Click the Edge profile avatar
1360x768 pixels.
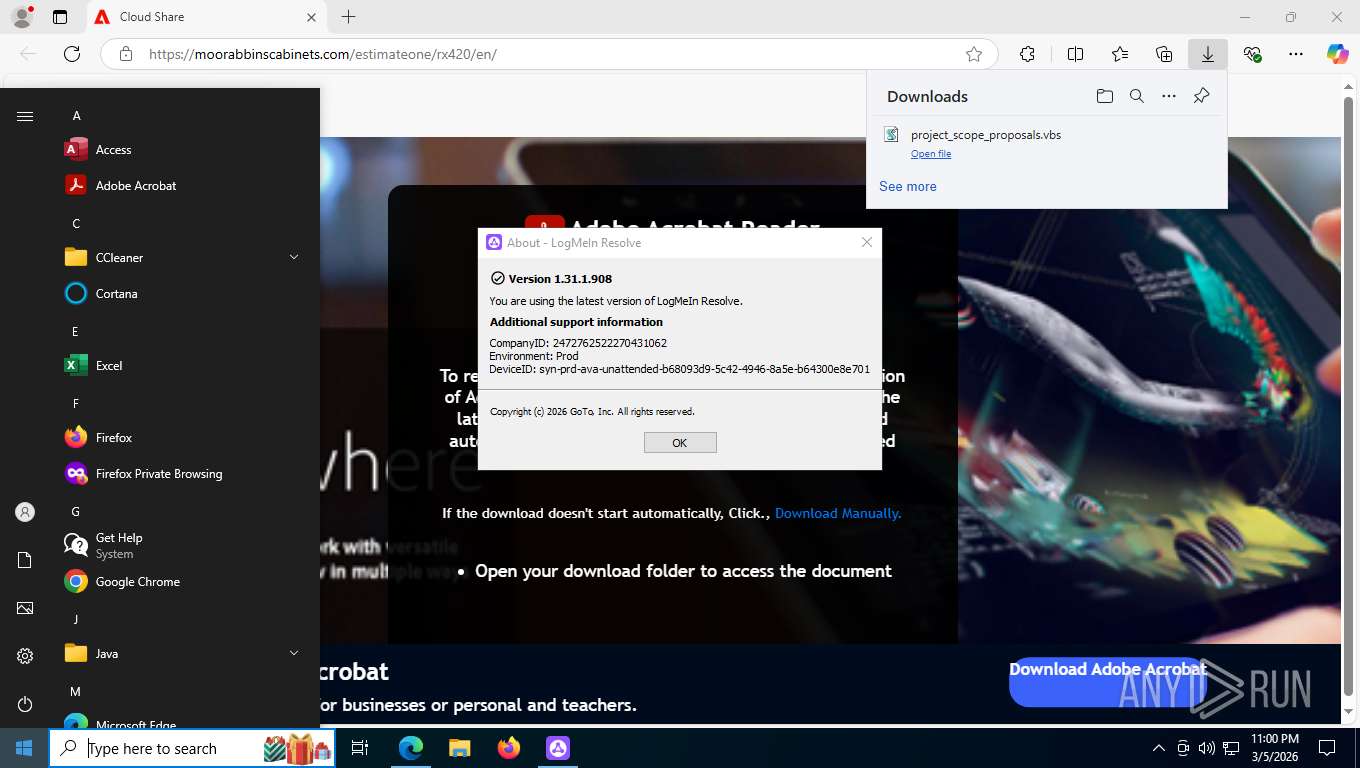pyautogui.click(x=22, y=17)
